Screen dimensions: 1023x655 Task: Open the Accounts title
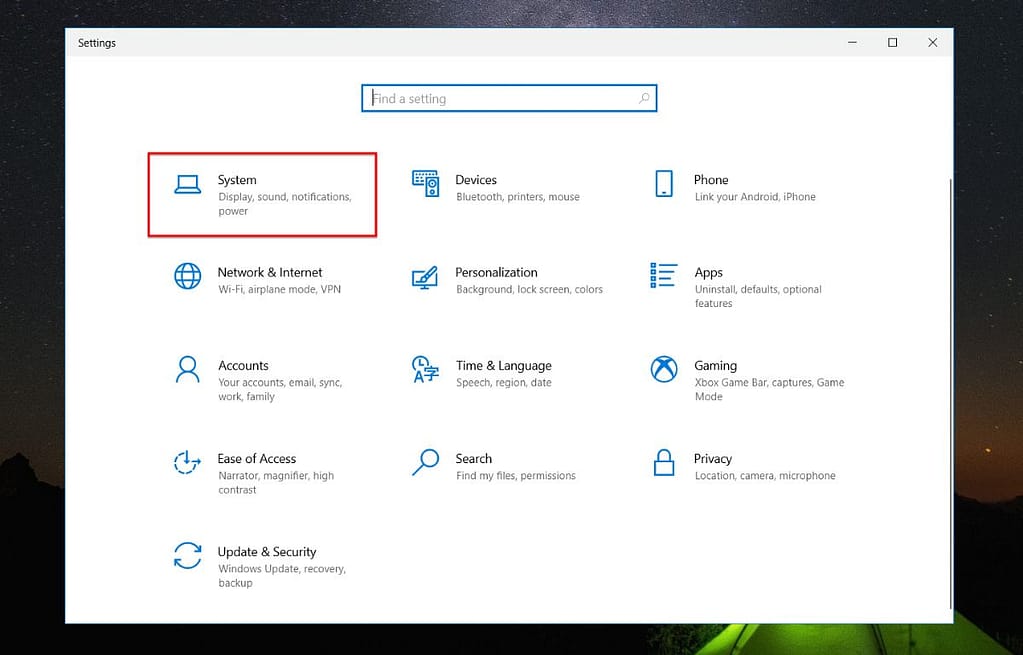(x=243, y=365)
